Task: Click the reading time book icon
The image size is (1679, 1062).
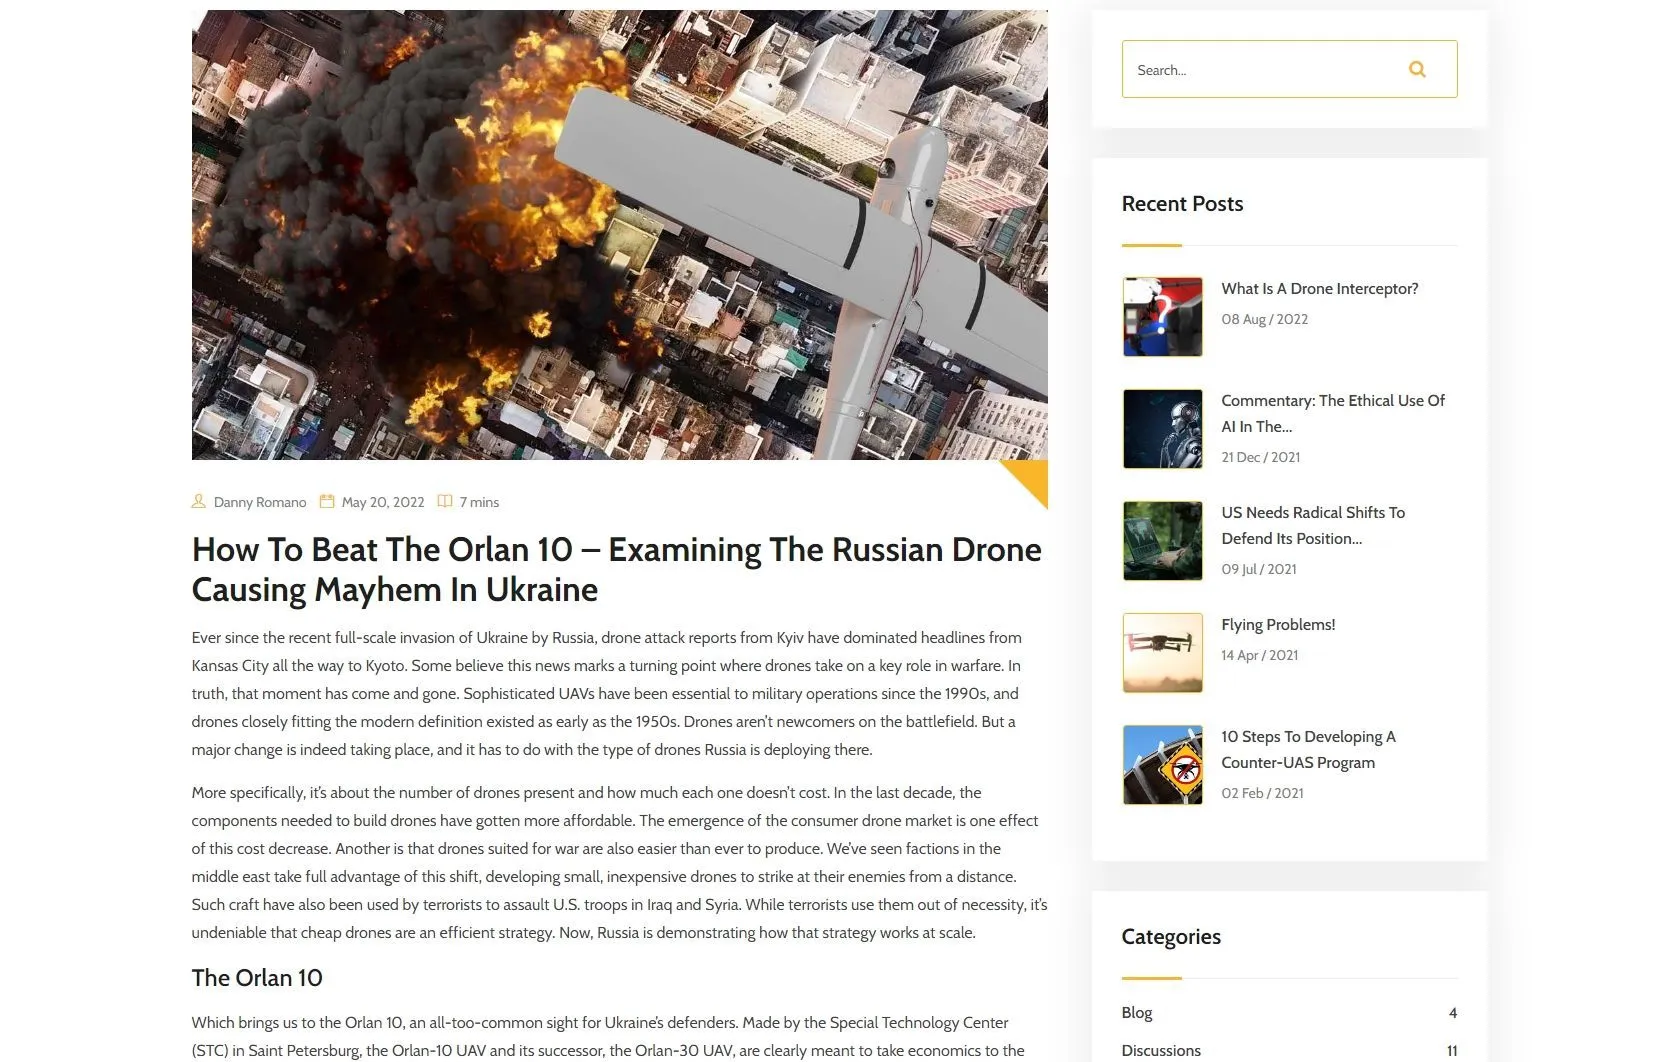Action: pos(445,502)
